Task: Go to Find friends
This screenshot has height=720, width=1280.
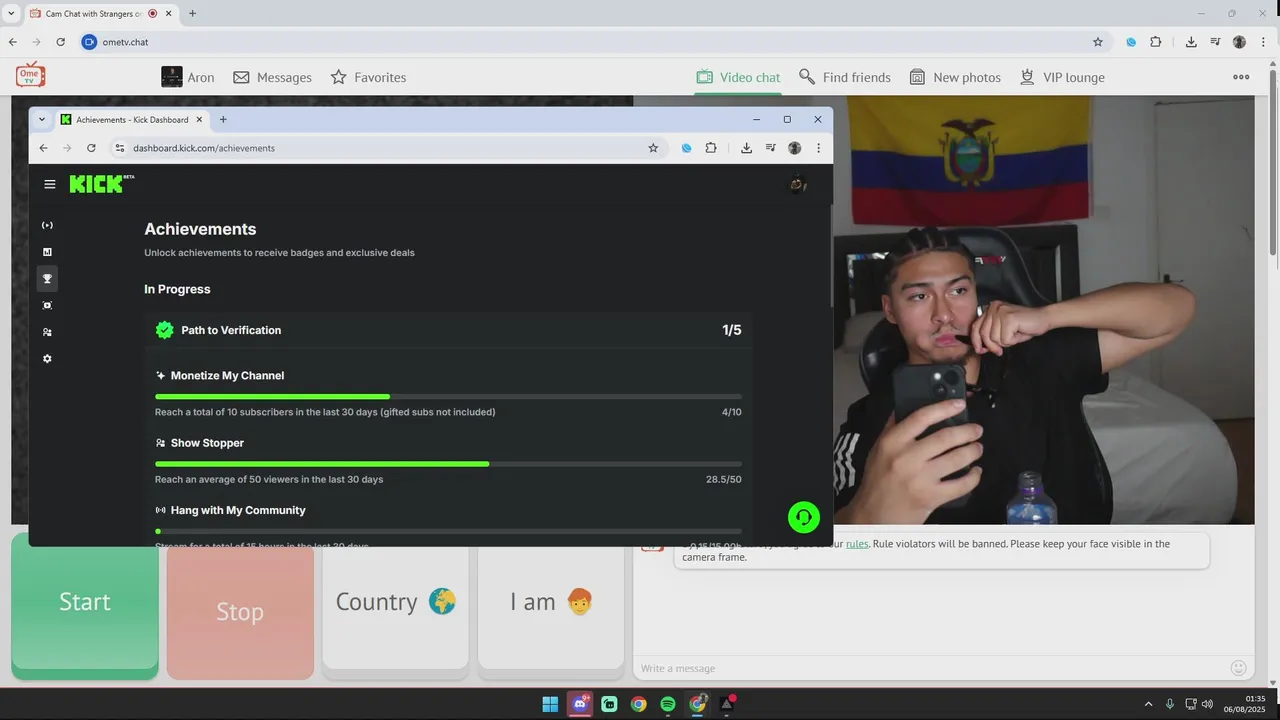Action: point(844,77)
